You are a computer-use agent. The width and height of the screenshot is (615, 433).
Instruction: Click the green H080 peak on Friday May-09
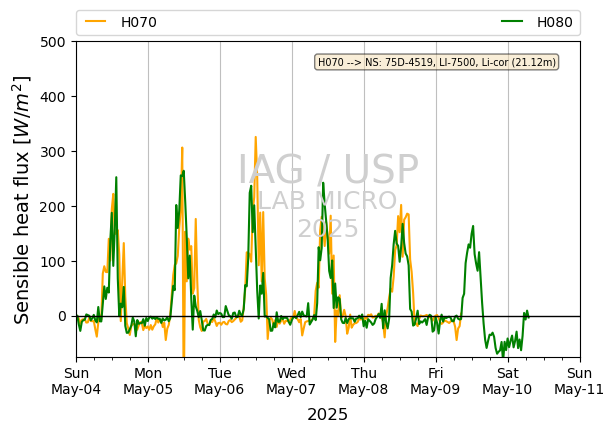473,226
